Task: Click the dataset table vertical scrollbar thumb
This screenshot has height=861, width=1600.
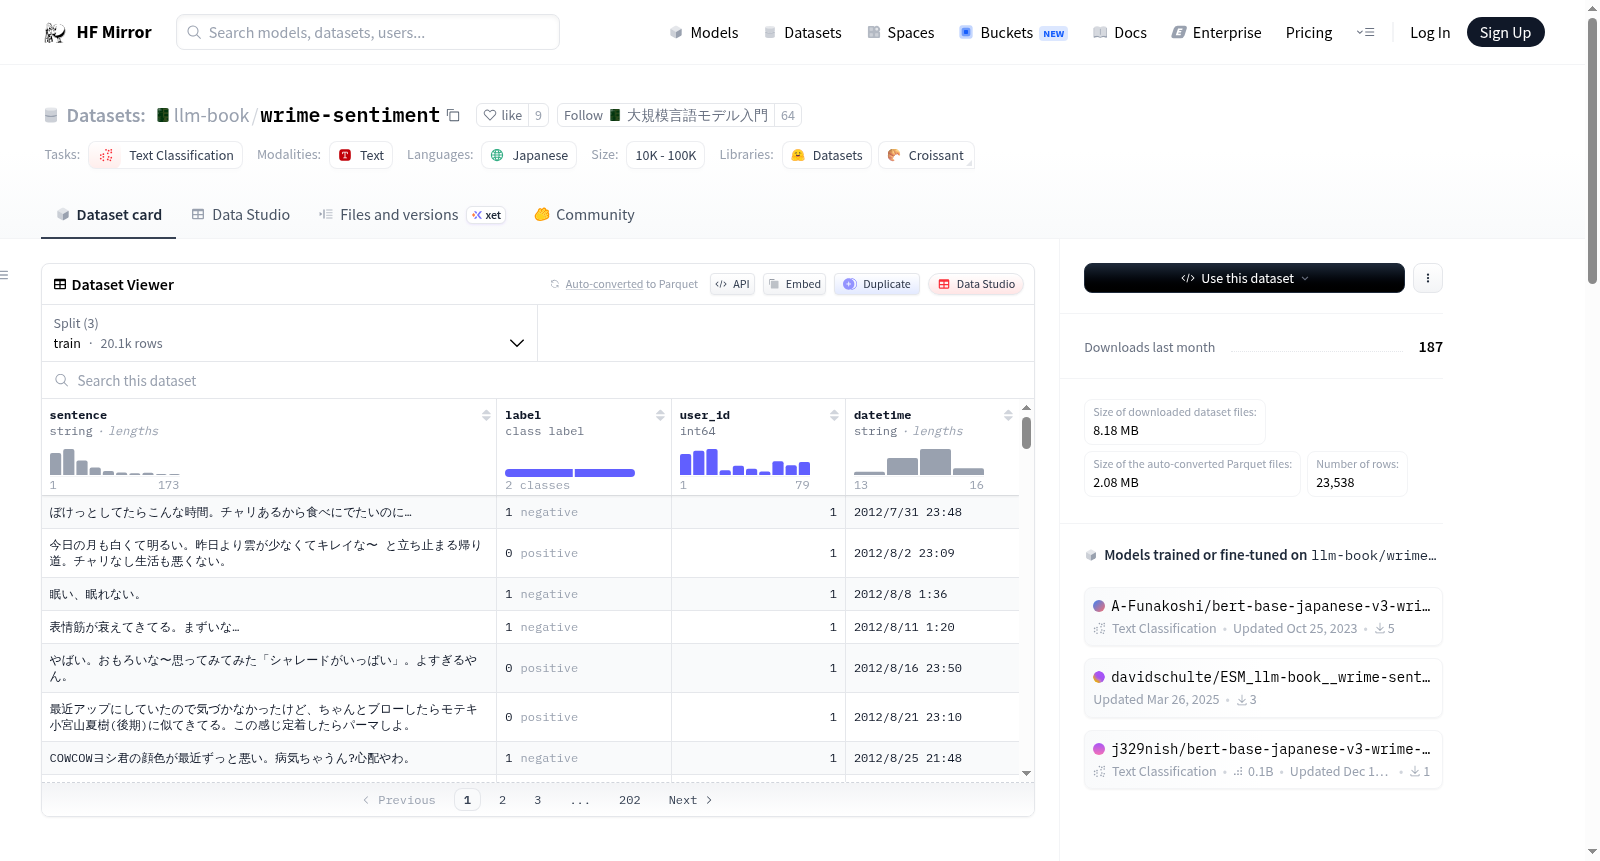Action: [x=1026, y=433]
